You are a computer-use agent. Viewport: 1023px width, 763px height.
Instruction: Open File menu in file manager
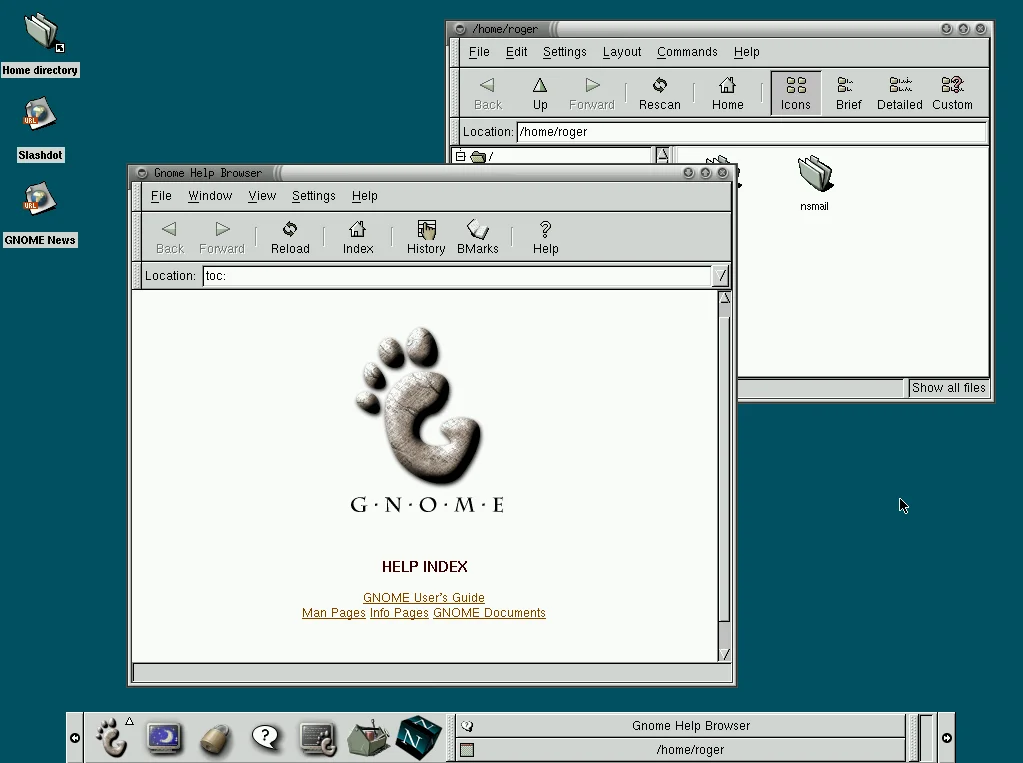[479, 52]
